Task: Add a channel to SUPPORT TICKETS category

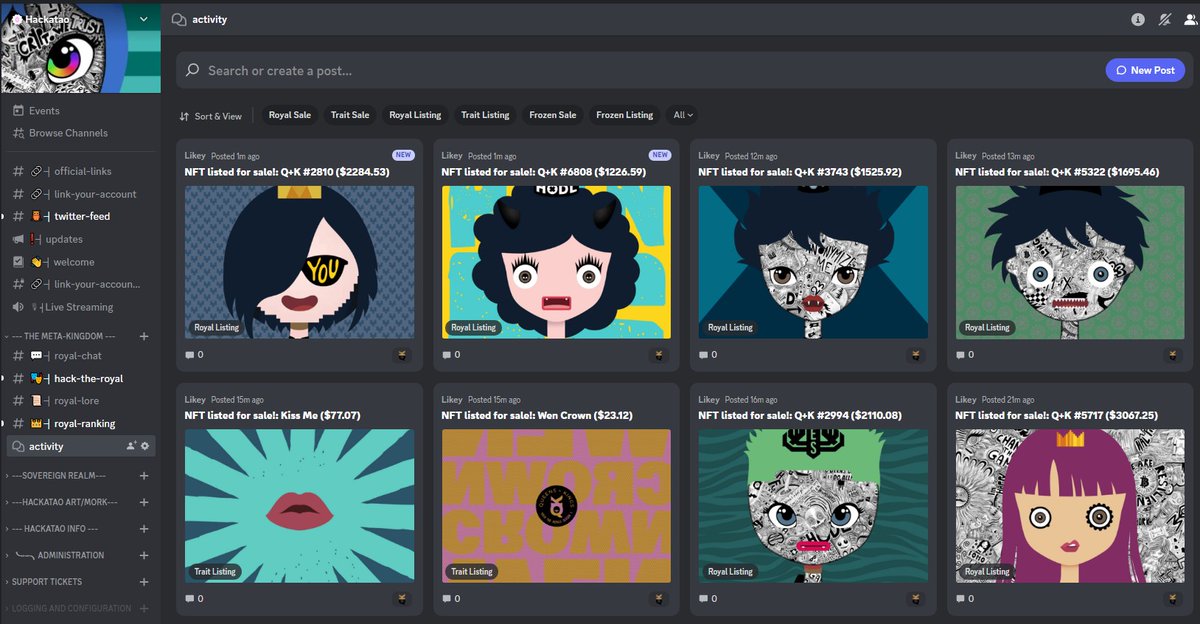Action: click(x=144, y=582)
